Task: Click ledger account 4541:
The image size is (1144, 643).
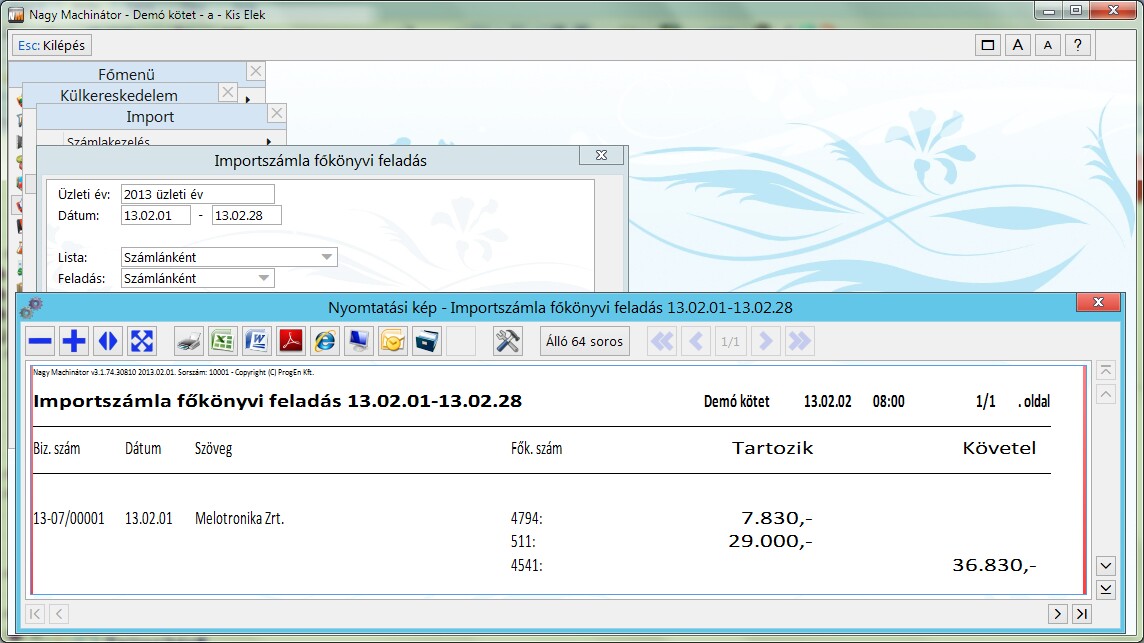Action: [527, 566]
